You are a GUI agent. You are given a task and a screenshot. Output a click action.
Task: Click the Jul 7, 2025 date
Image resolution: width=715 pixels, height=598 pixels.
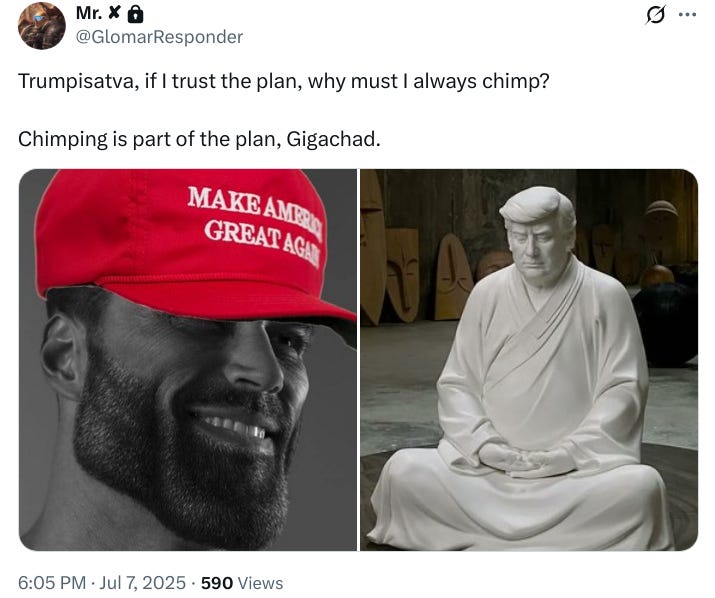pos(142,583)
